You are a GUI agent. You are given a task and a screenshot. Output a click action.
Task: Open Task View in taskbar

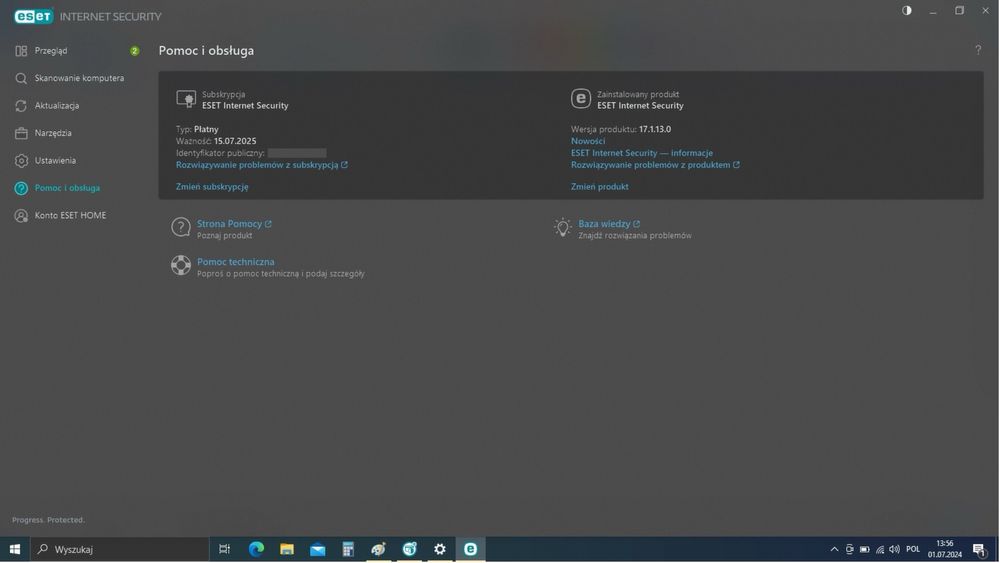(224, 549)
